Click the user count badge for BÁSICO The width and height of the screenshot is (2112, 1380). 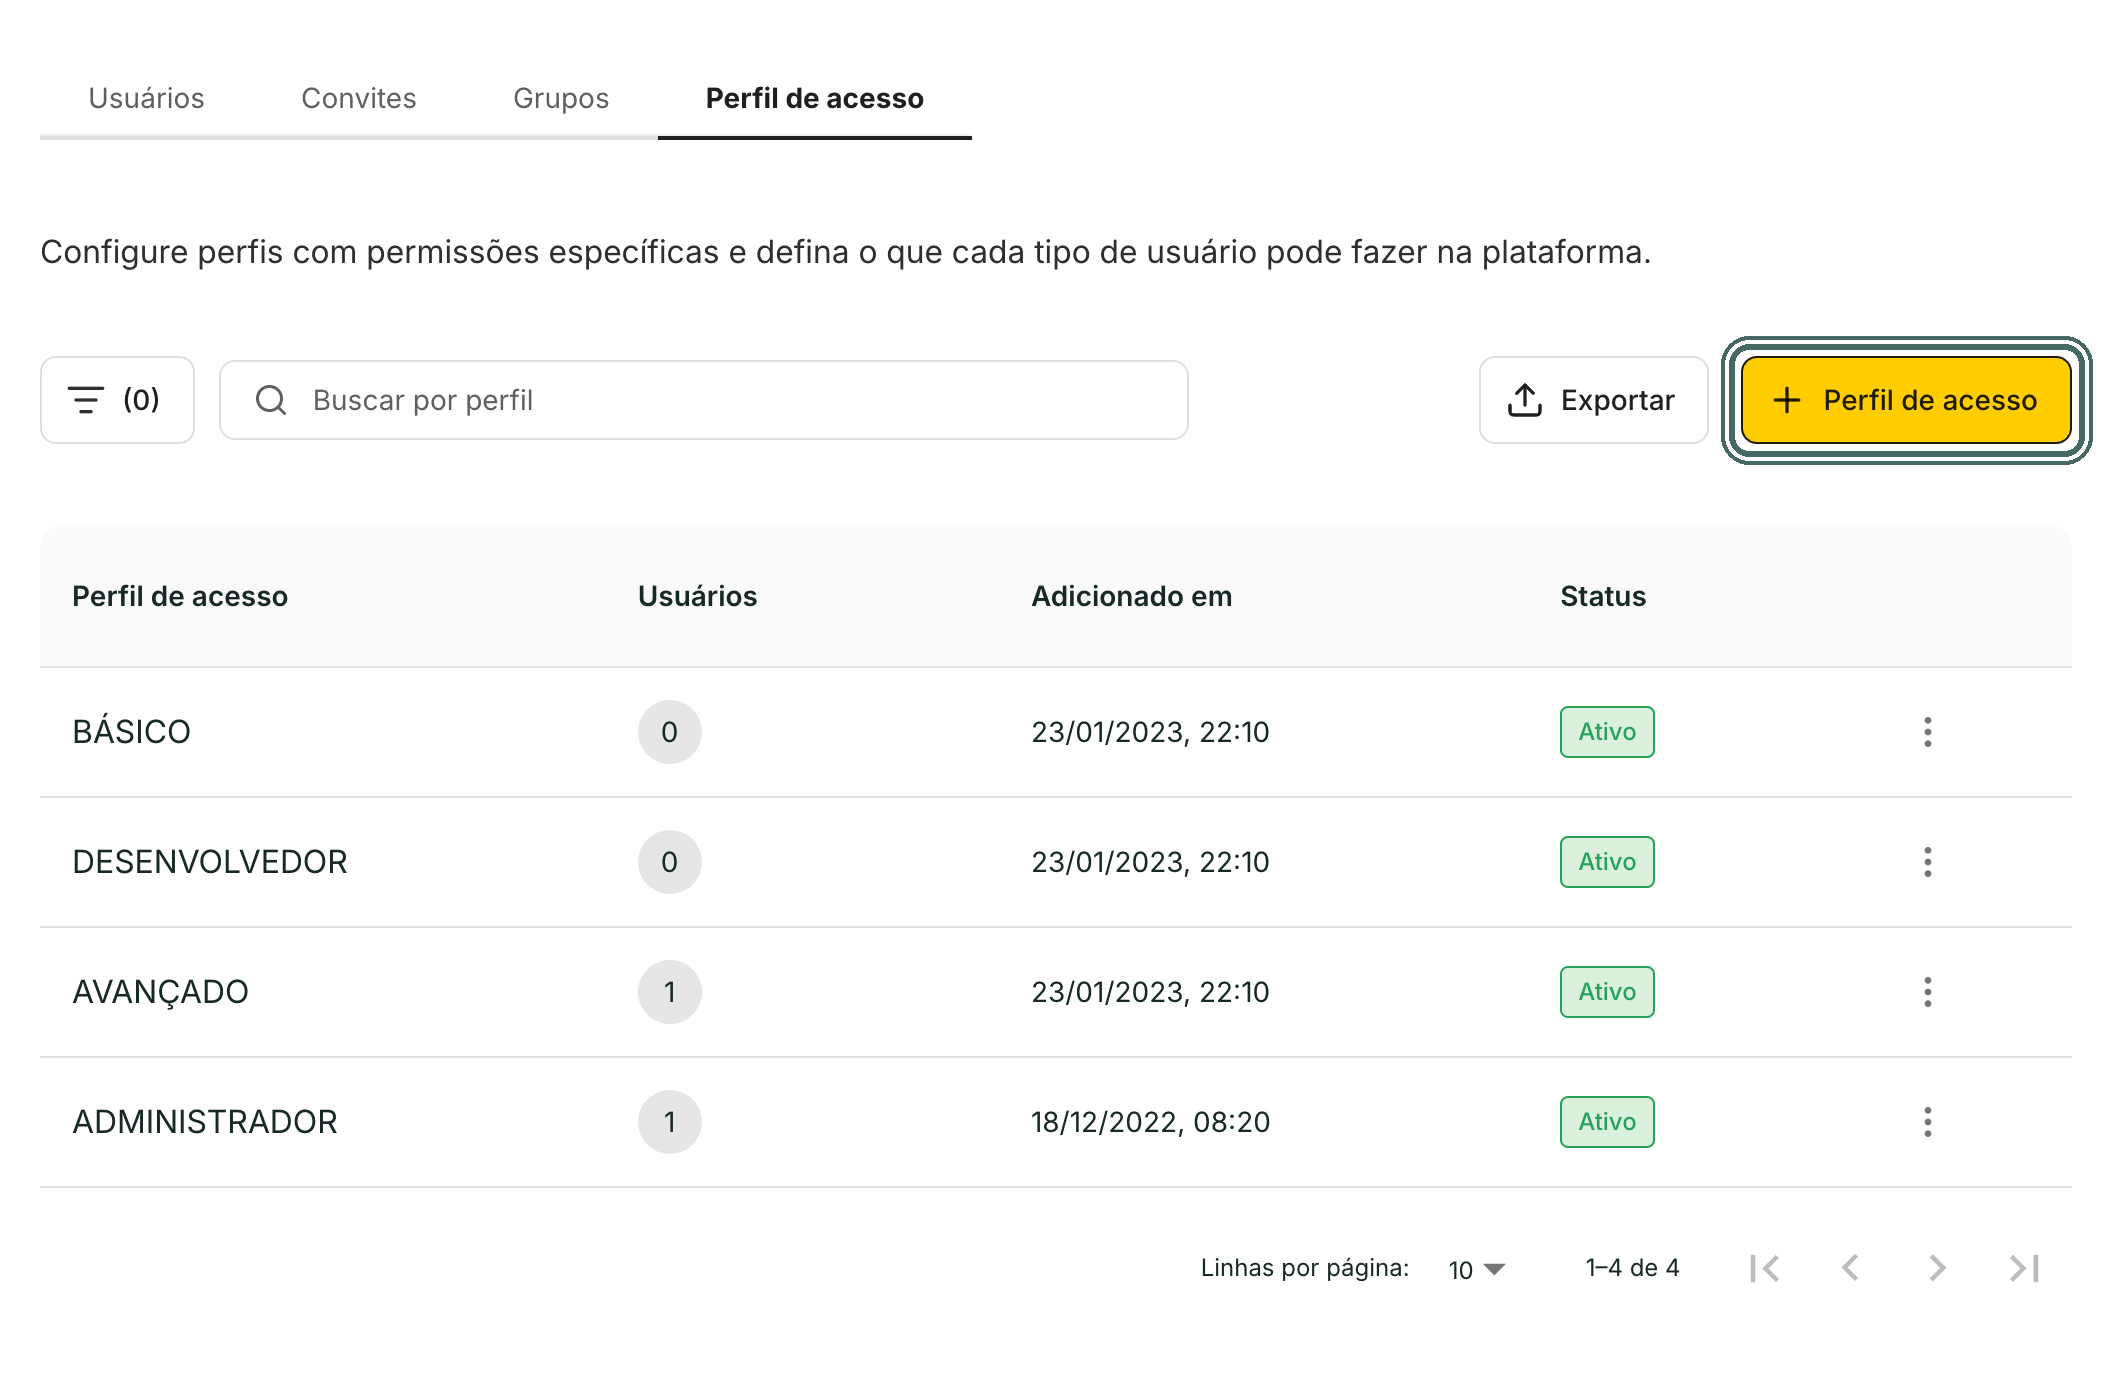point(670,732)
